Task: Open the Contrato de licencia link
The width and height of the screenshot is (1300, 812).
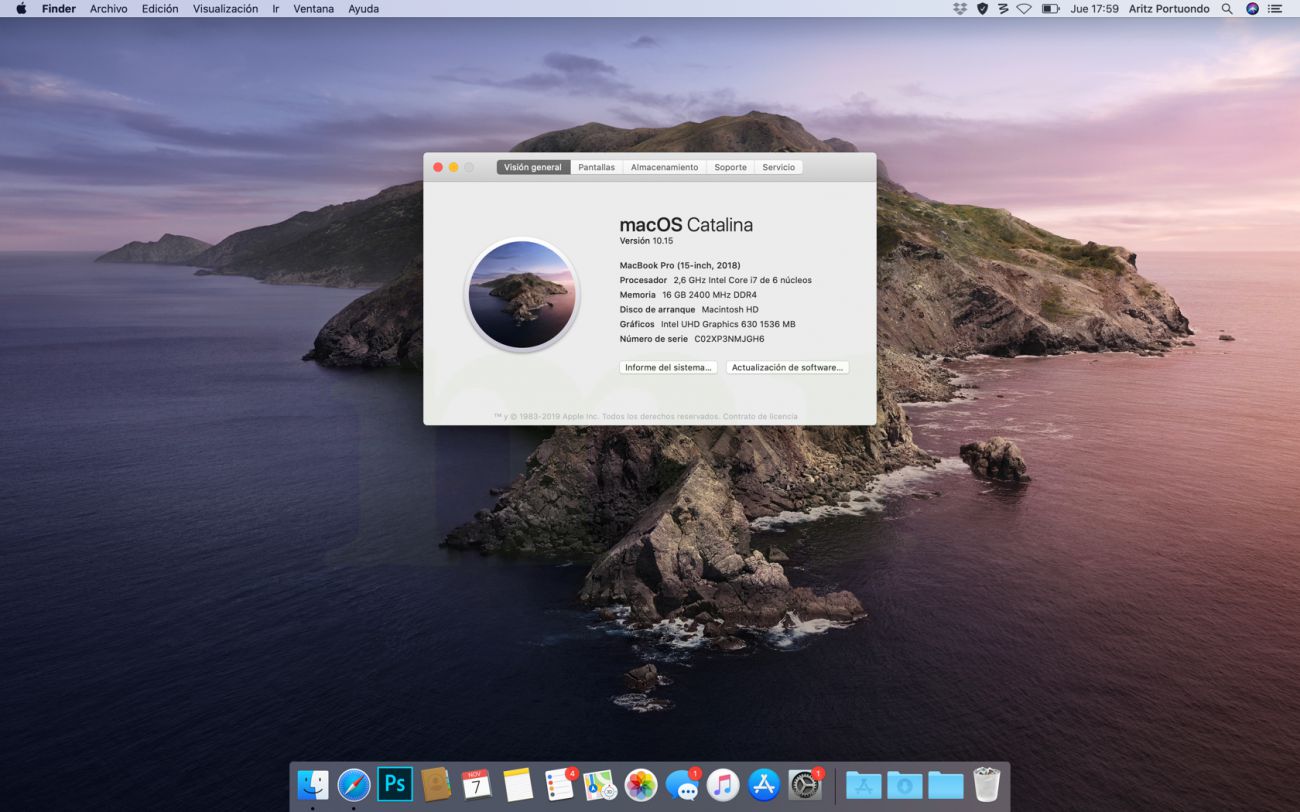Action: [x=760, y=416]
